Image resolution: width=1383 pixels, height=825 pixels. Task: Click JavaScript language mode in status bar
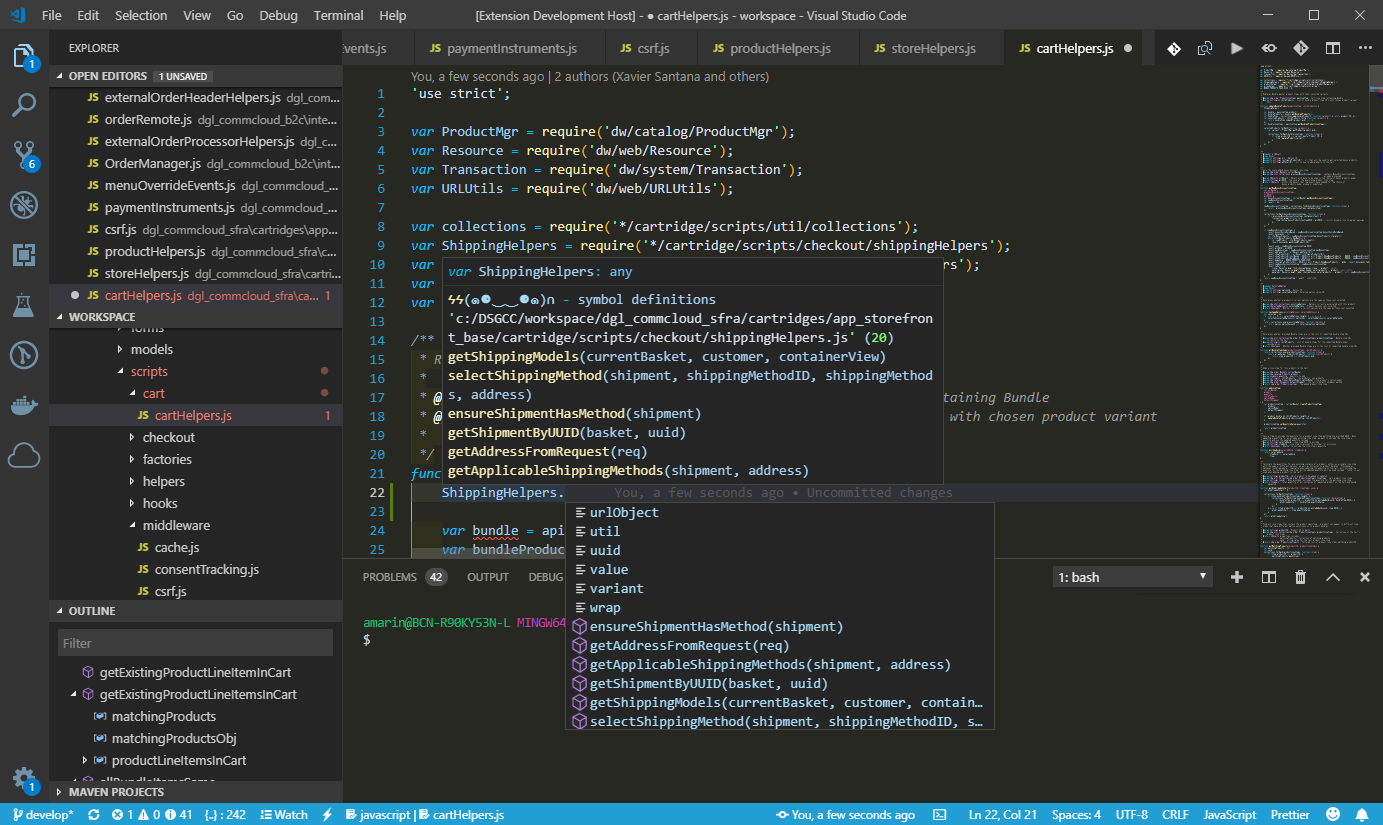click(x=1229, y=815)
